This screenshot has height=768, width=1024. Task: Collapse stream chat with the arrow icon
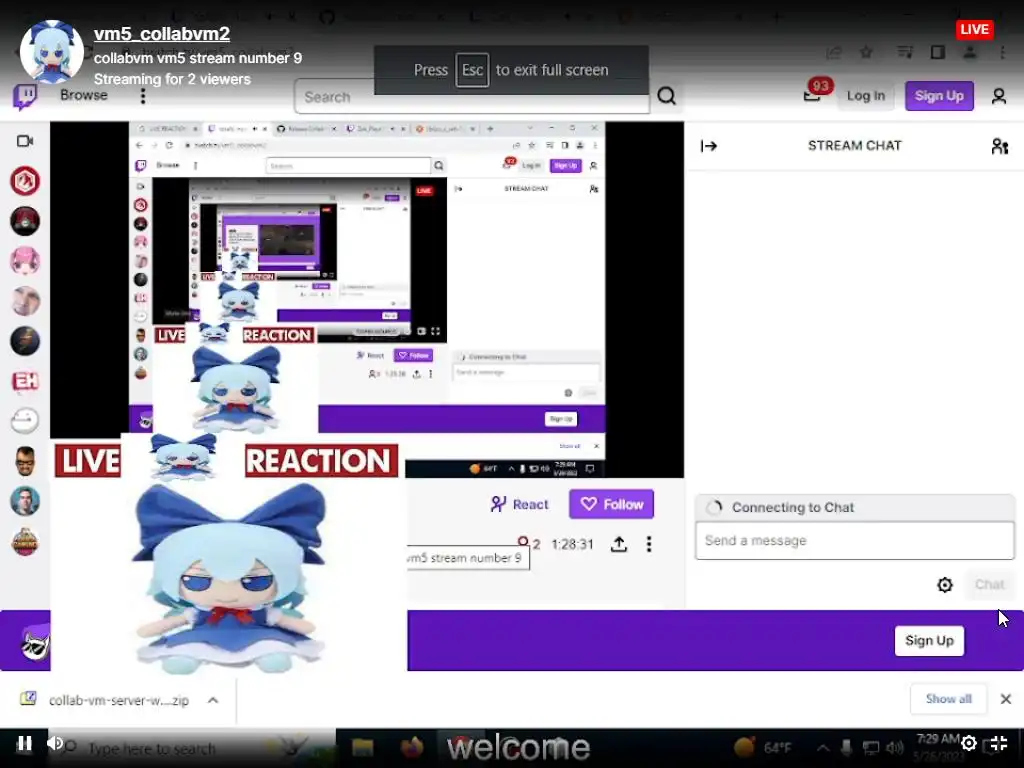(x=709, y=146)
